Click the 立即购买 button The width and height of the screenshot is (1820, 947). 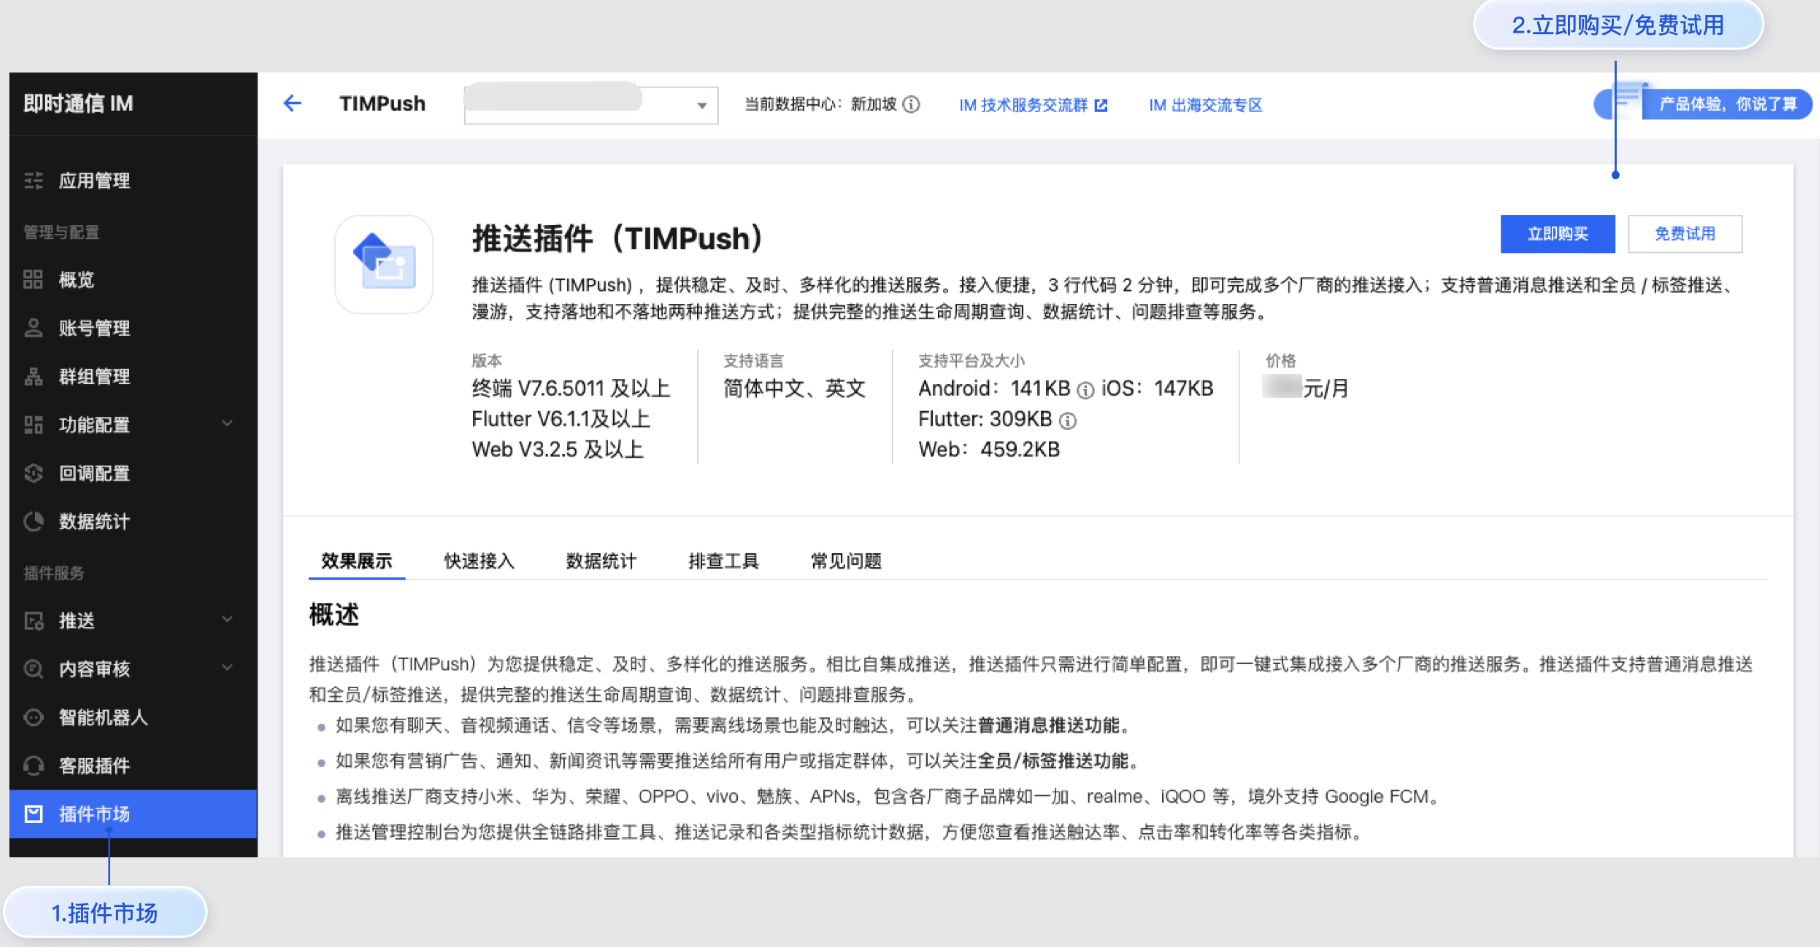click(x=1557, y=234)
